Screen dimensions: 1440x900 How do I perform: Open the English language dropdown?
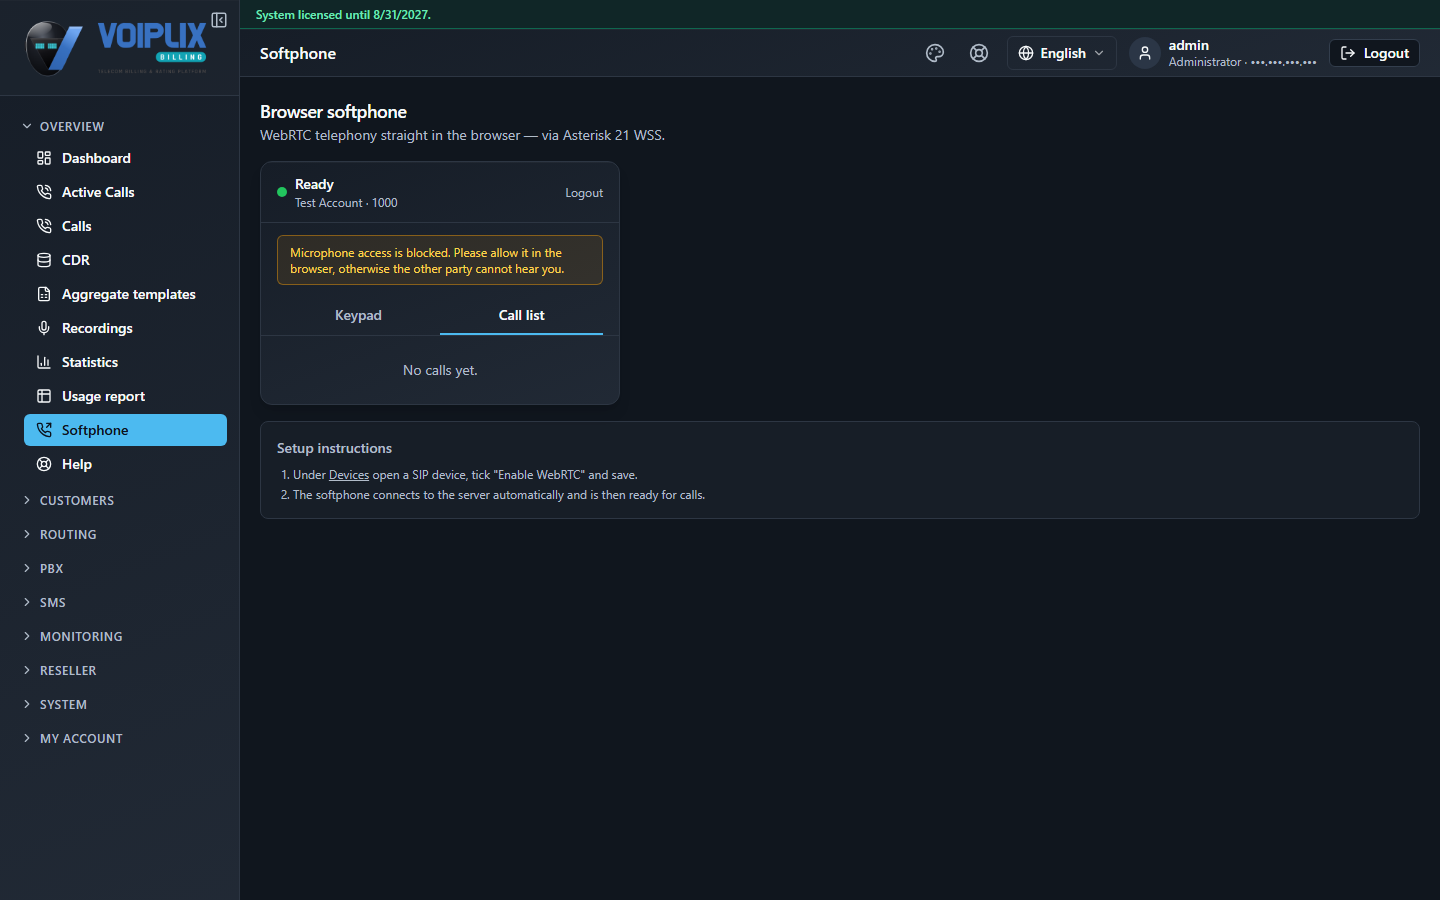pos(1061,53)
